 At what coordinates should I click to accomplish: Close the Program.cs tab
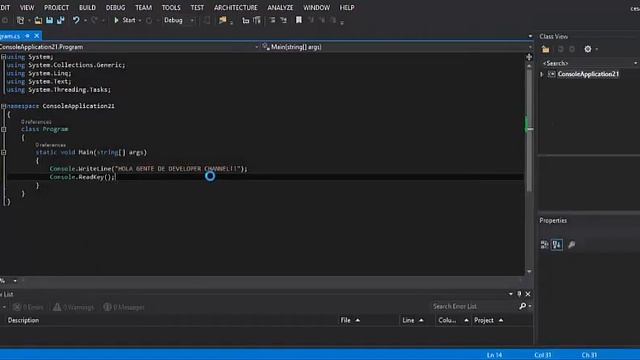pyautogui.click(x=37, y=36)
